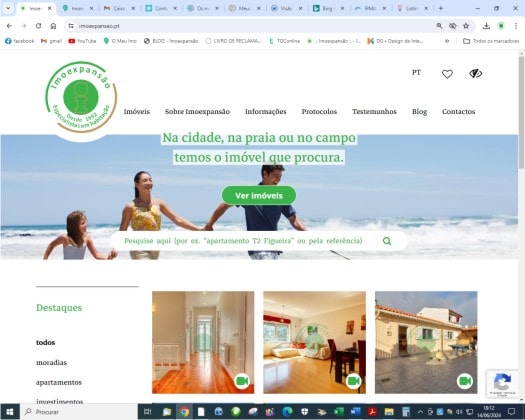Screen dimensions: 525x420
Task: Expand the bookmarks overflow chevron
Action: [447, 41]
